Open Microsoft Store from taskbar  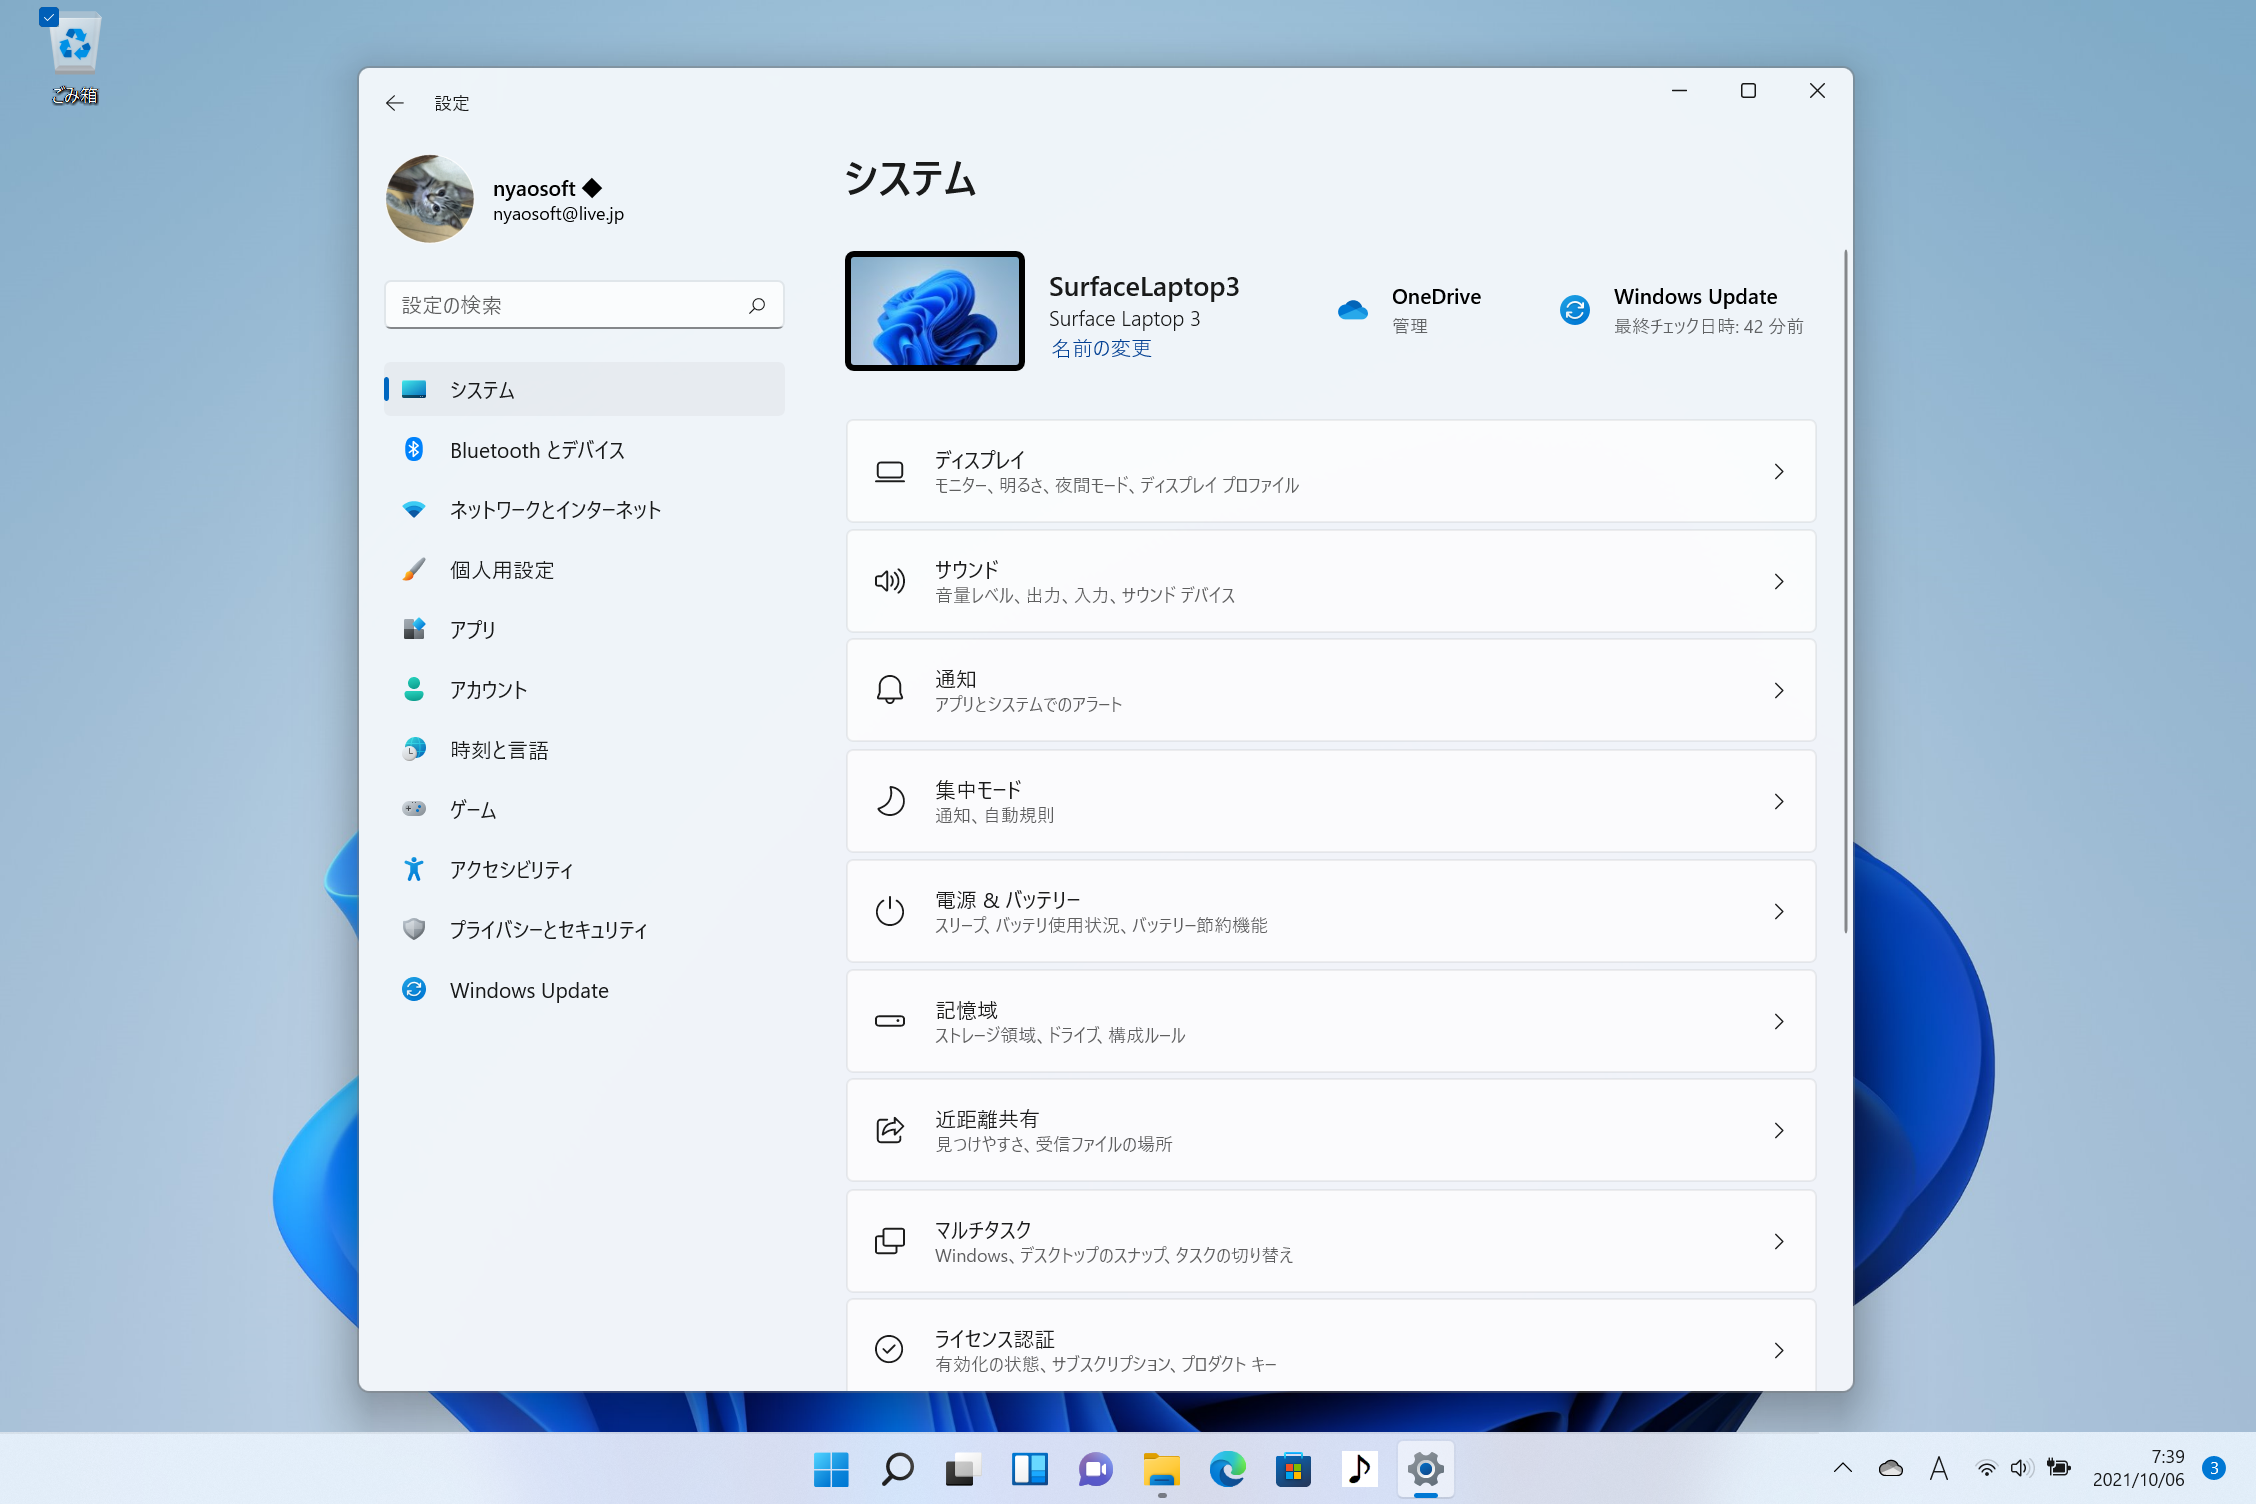[1293, 1469]
